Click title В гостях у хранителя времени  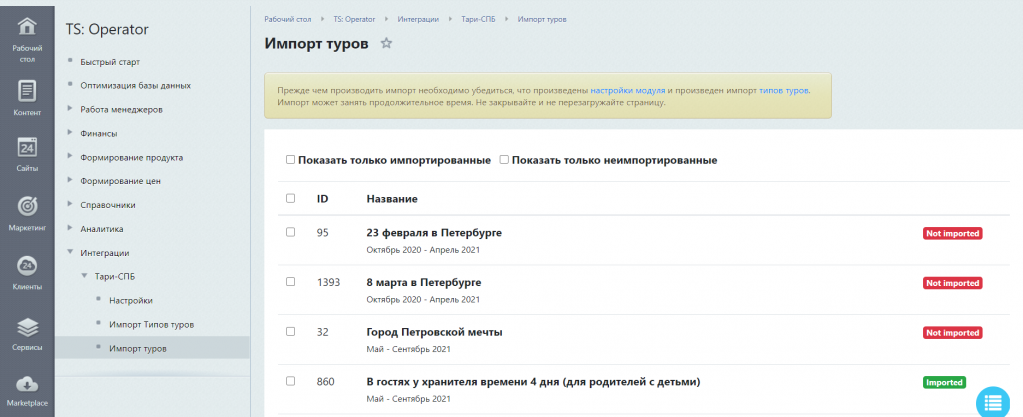[533, 382]
